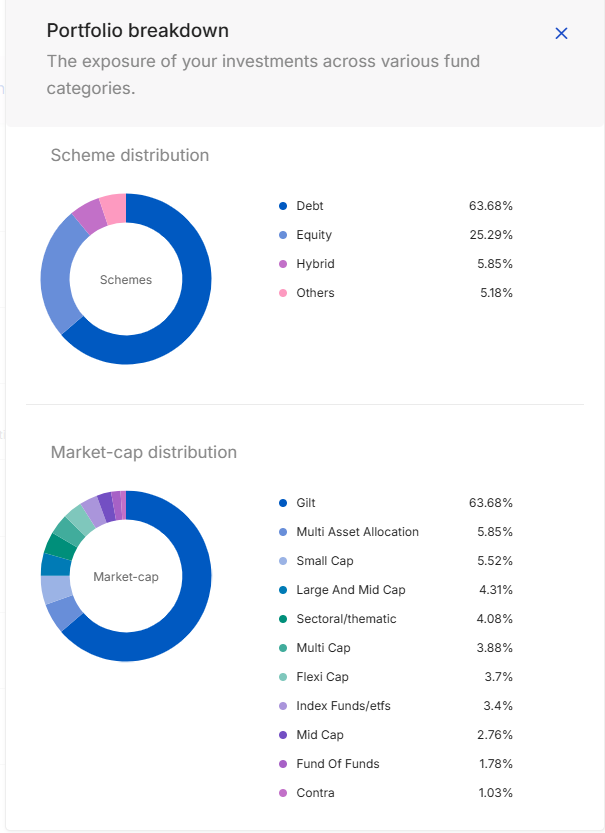
Task: Click the Mid Cap legend color dot
Action: [283, 735]
